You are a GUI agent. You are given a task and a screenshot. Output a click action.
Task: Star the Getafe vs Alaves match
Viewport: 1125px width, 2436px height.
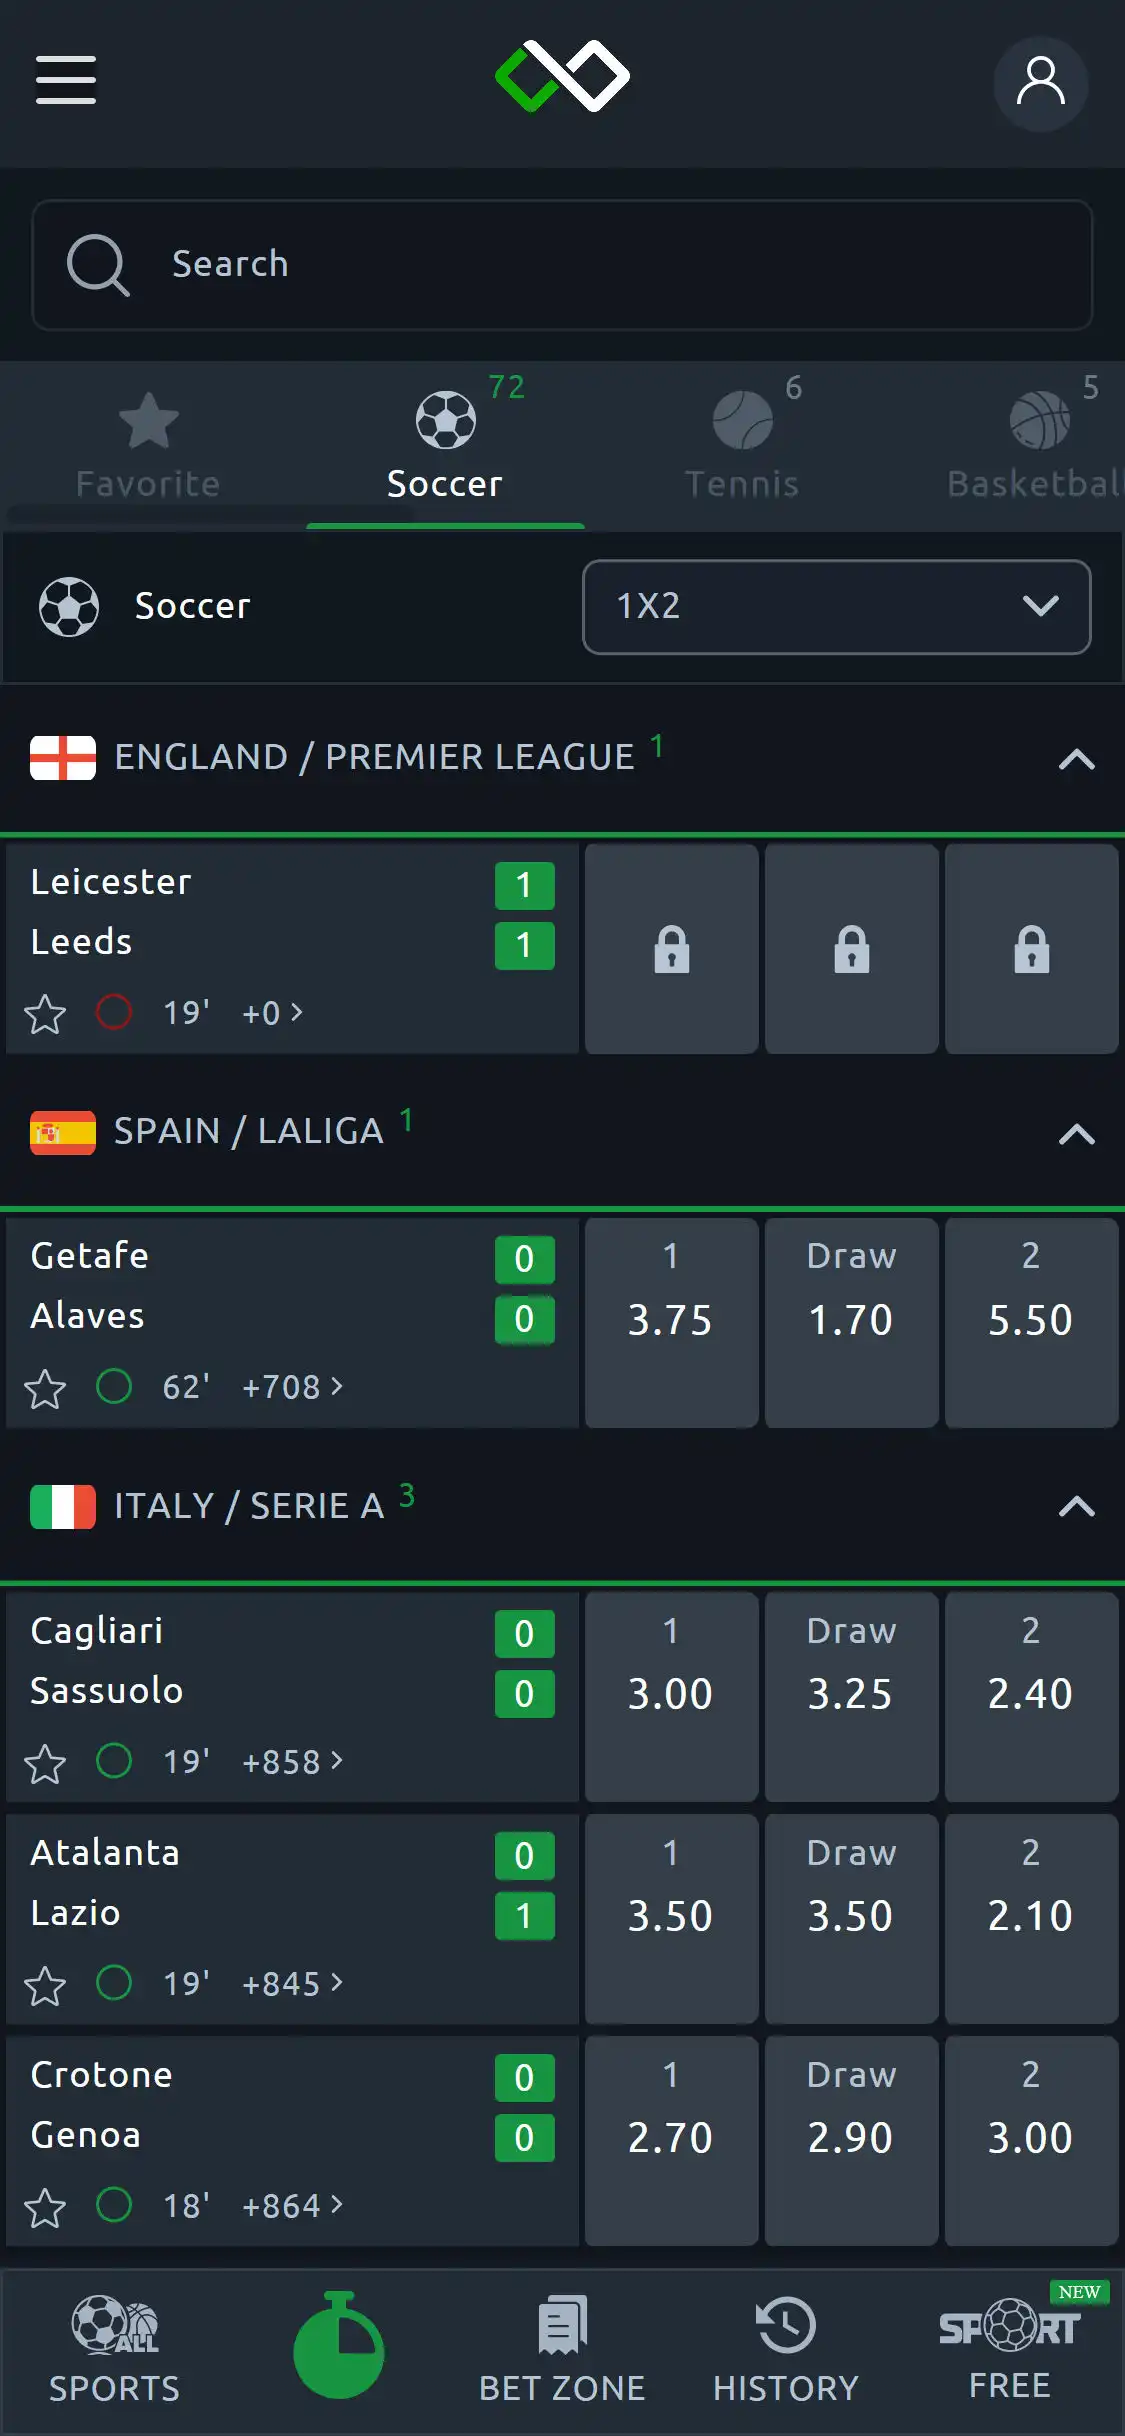pos(45,1388)
